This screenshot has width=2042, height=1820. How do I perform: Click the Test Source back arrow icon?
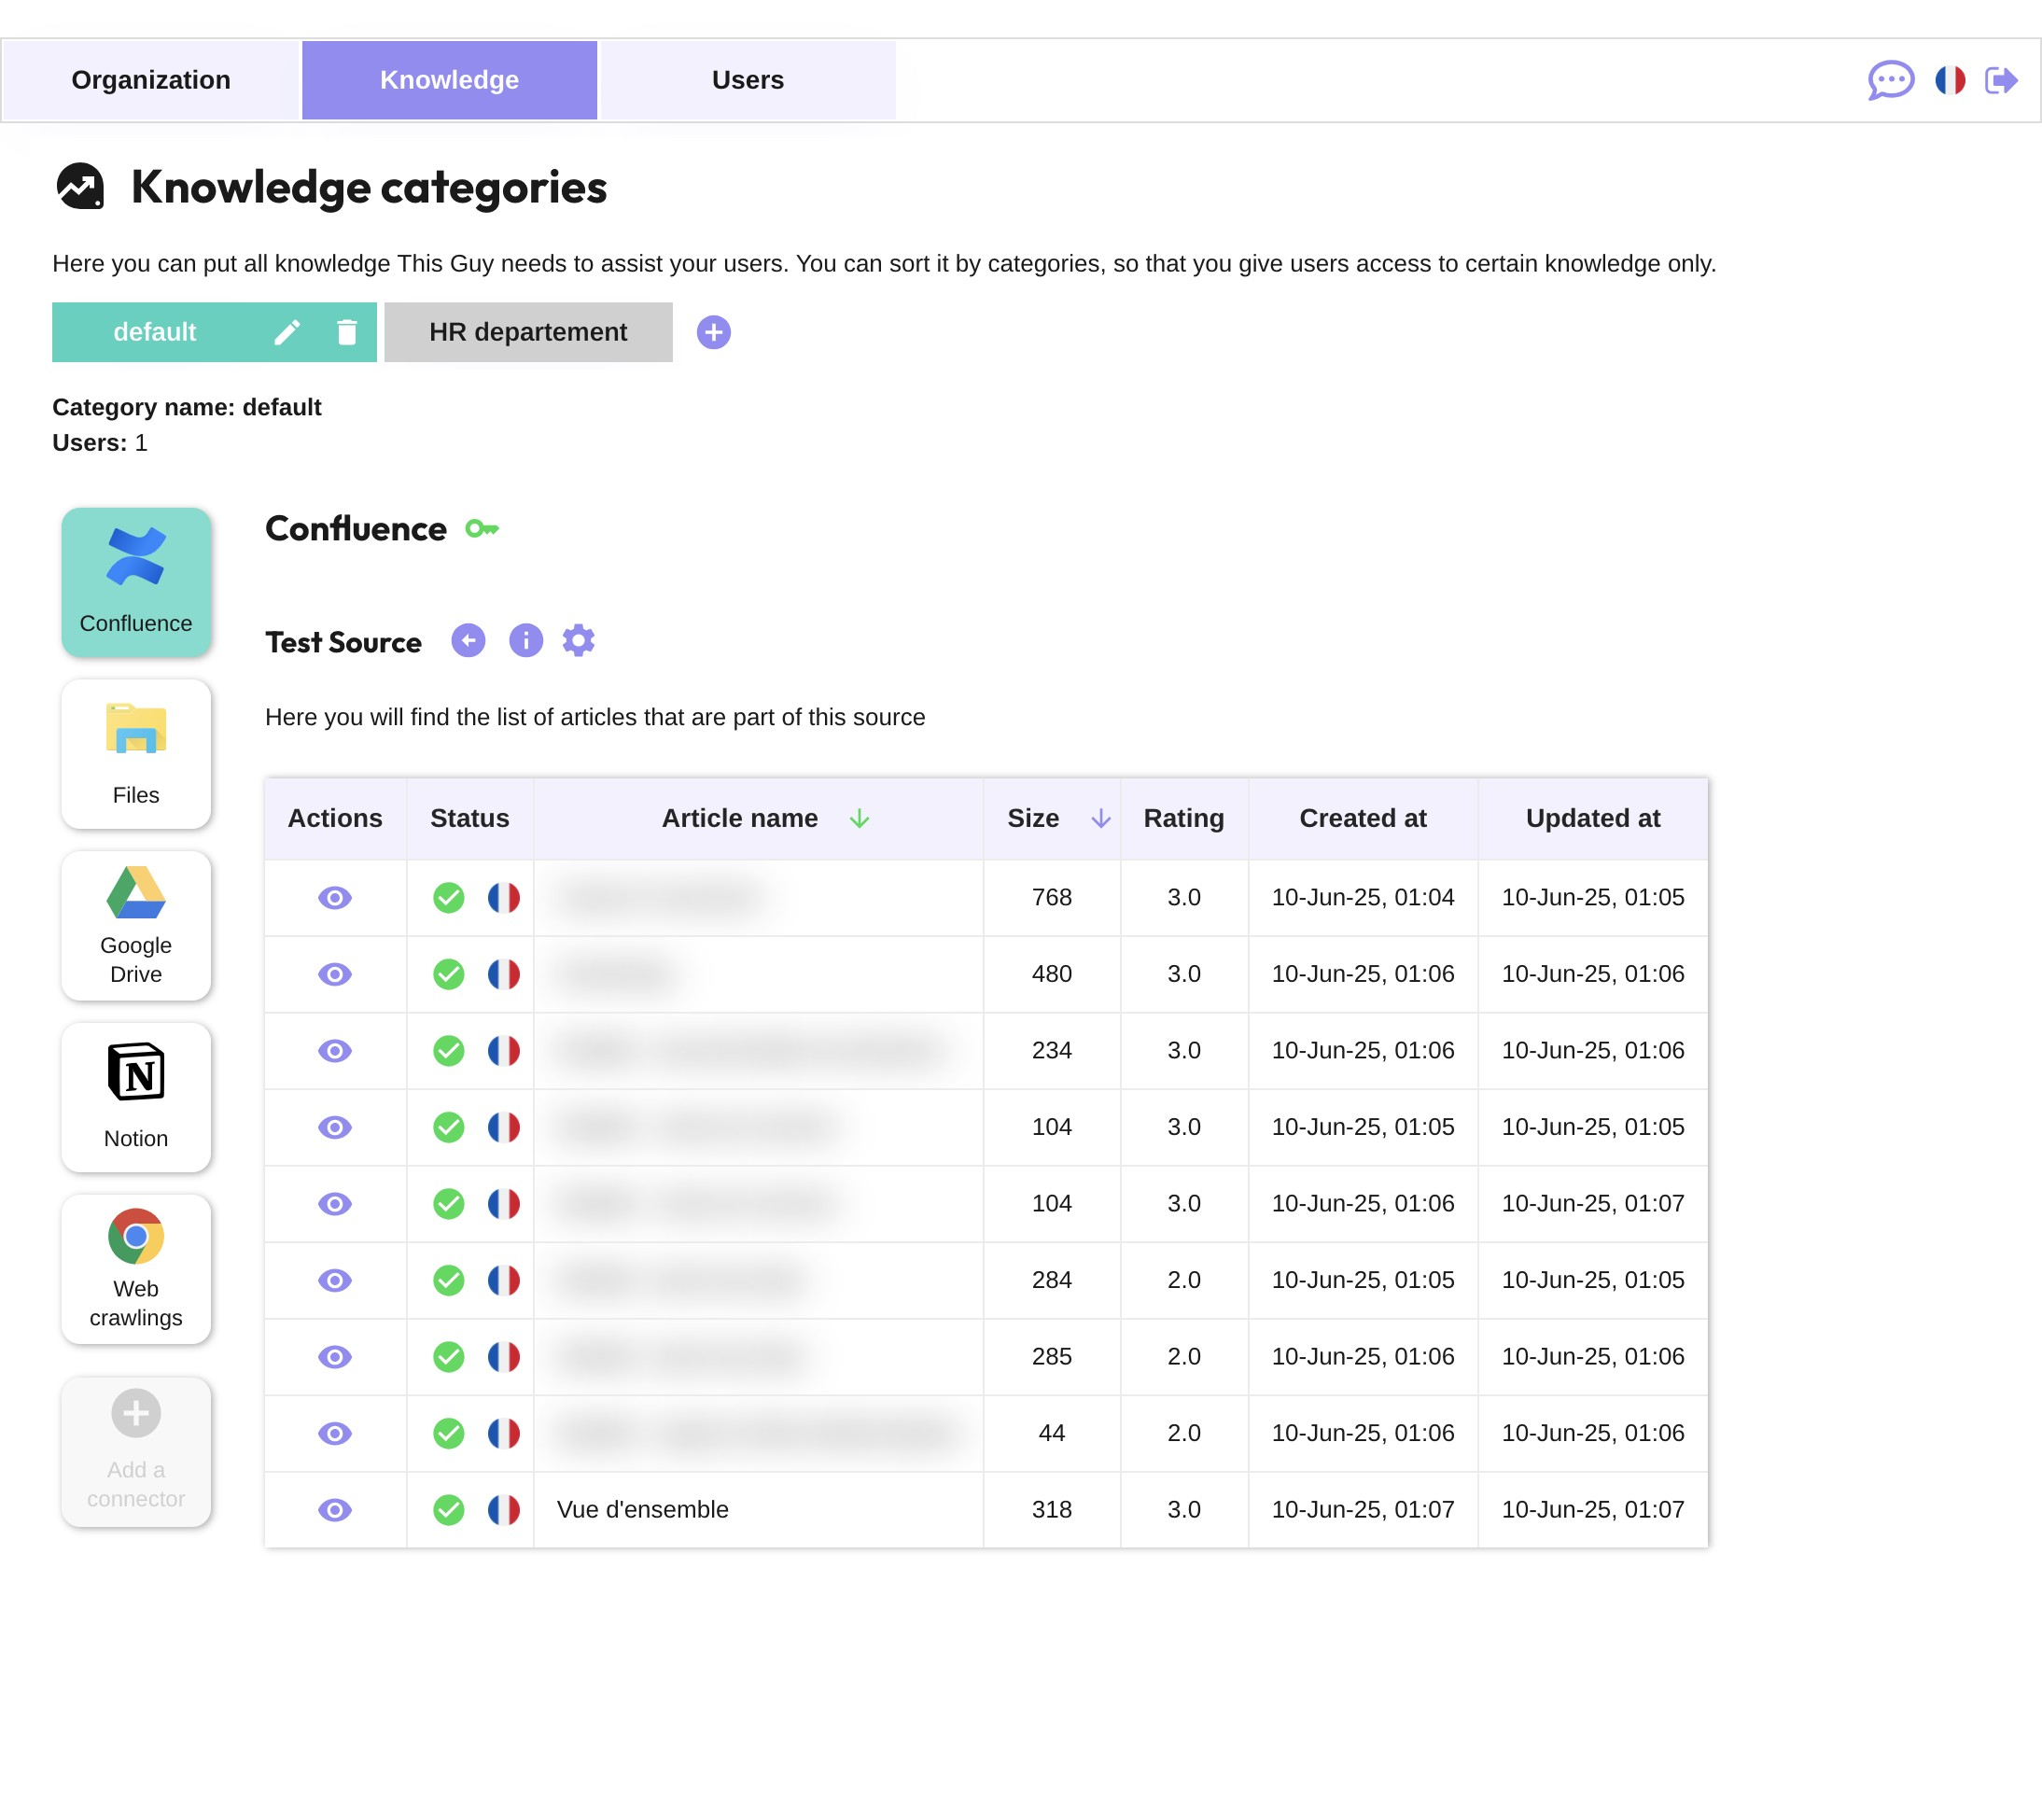click(x=468, y=641)
